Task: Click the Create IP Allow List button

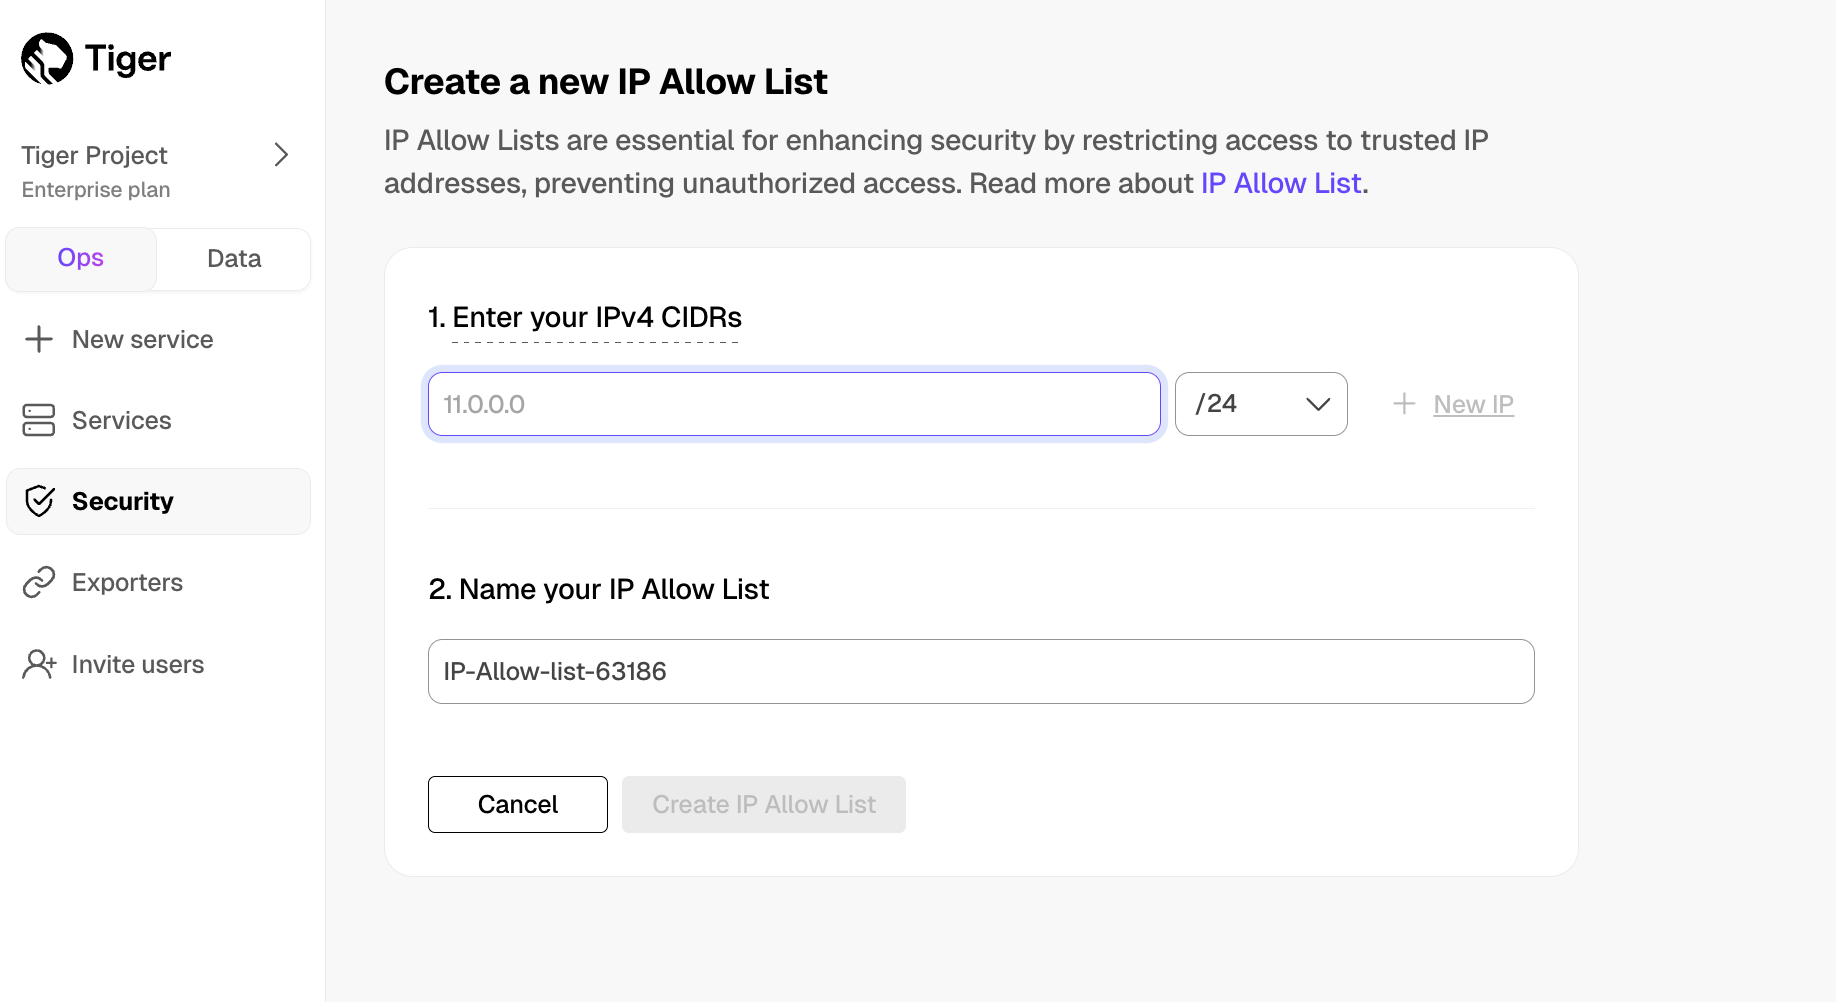Action: [x=763, y=804]
